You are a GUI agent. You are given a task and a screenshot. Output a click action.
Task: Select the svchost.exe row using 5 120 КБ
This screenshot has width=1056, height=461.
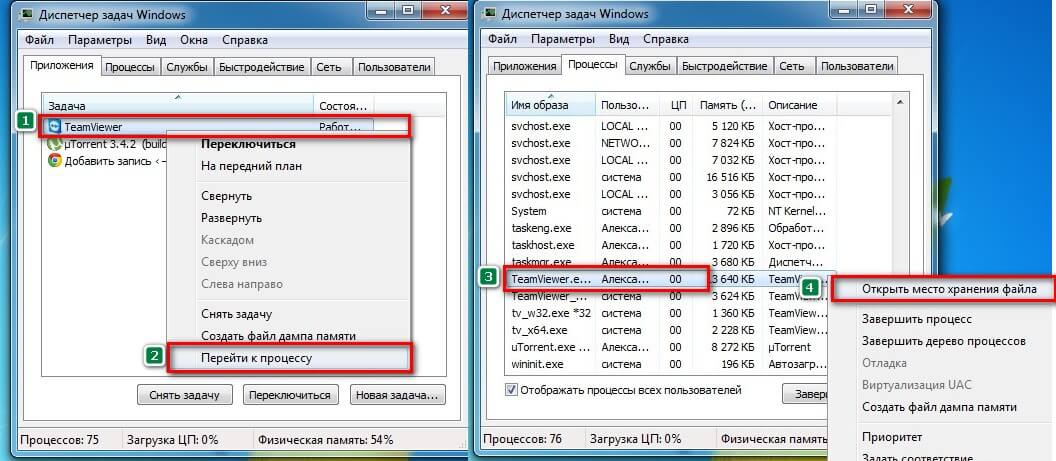[x=670, y=126]
